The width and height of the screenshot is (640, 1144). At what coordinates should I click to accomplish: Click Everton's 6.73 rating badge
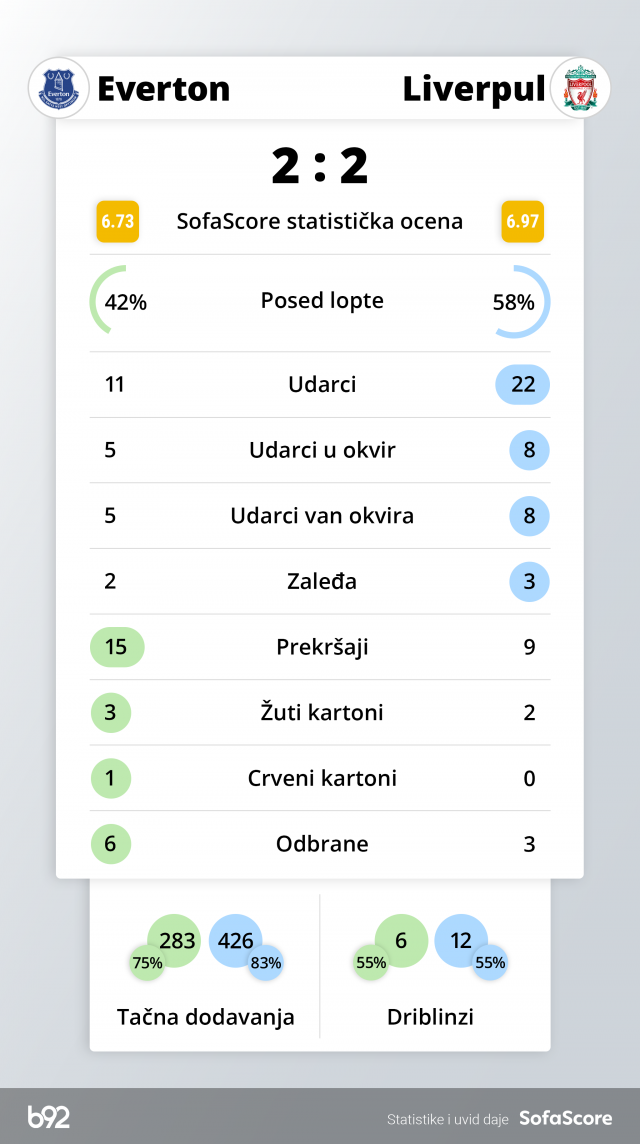click(x=117, y=221)
